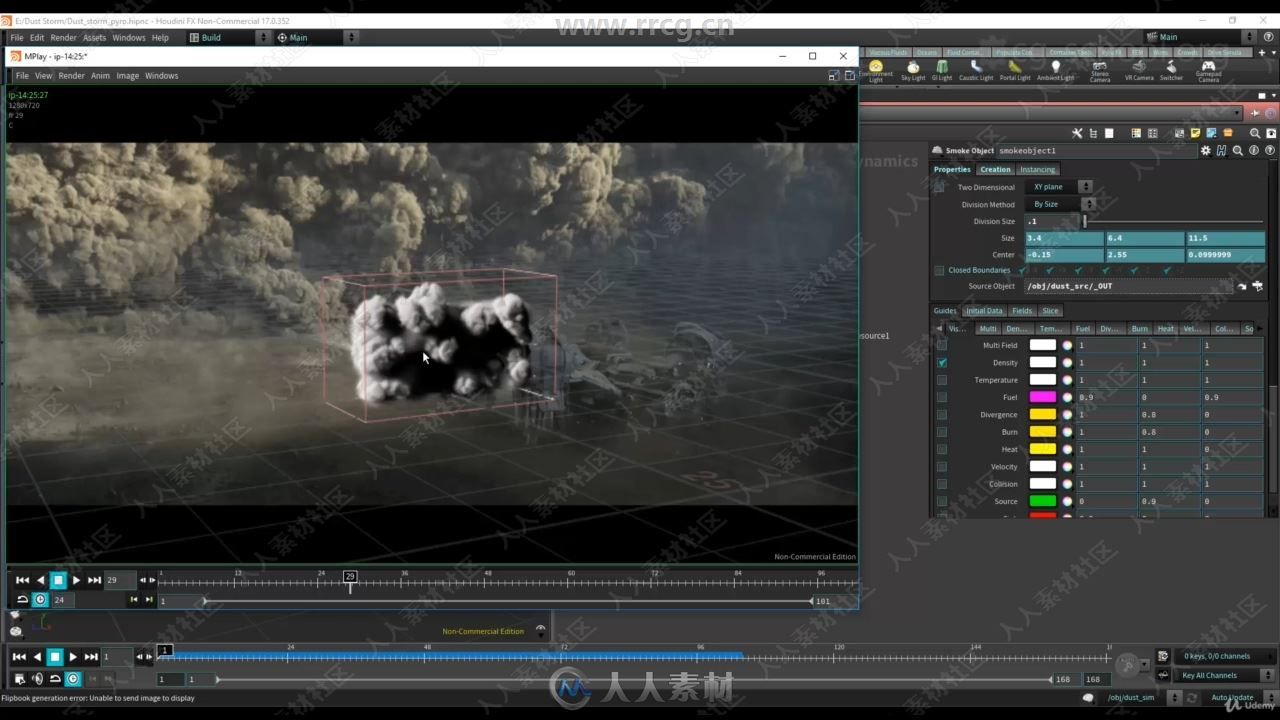Open the XY plane dropdown

click(1059, 187)
